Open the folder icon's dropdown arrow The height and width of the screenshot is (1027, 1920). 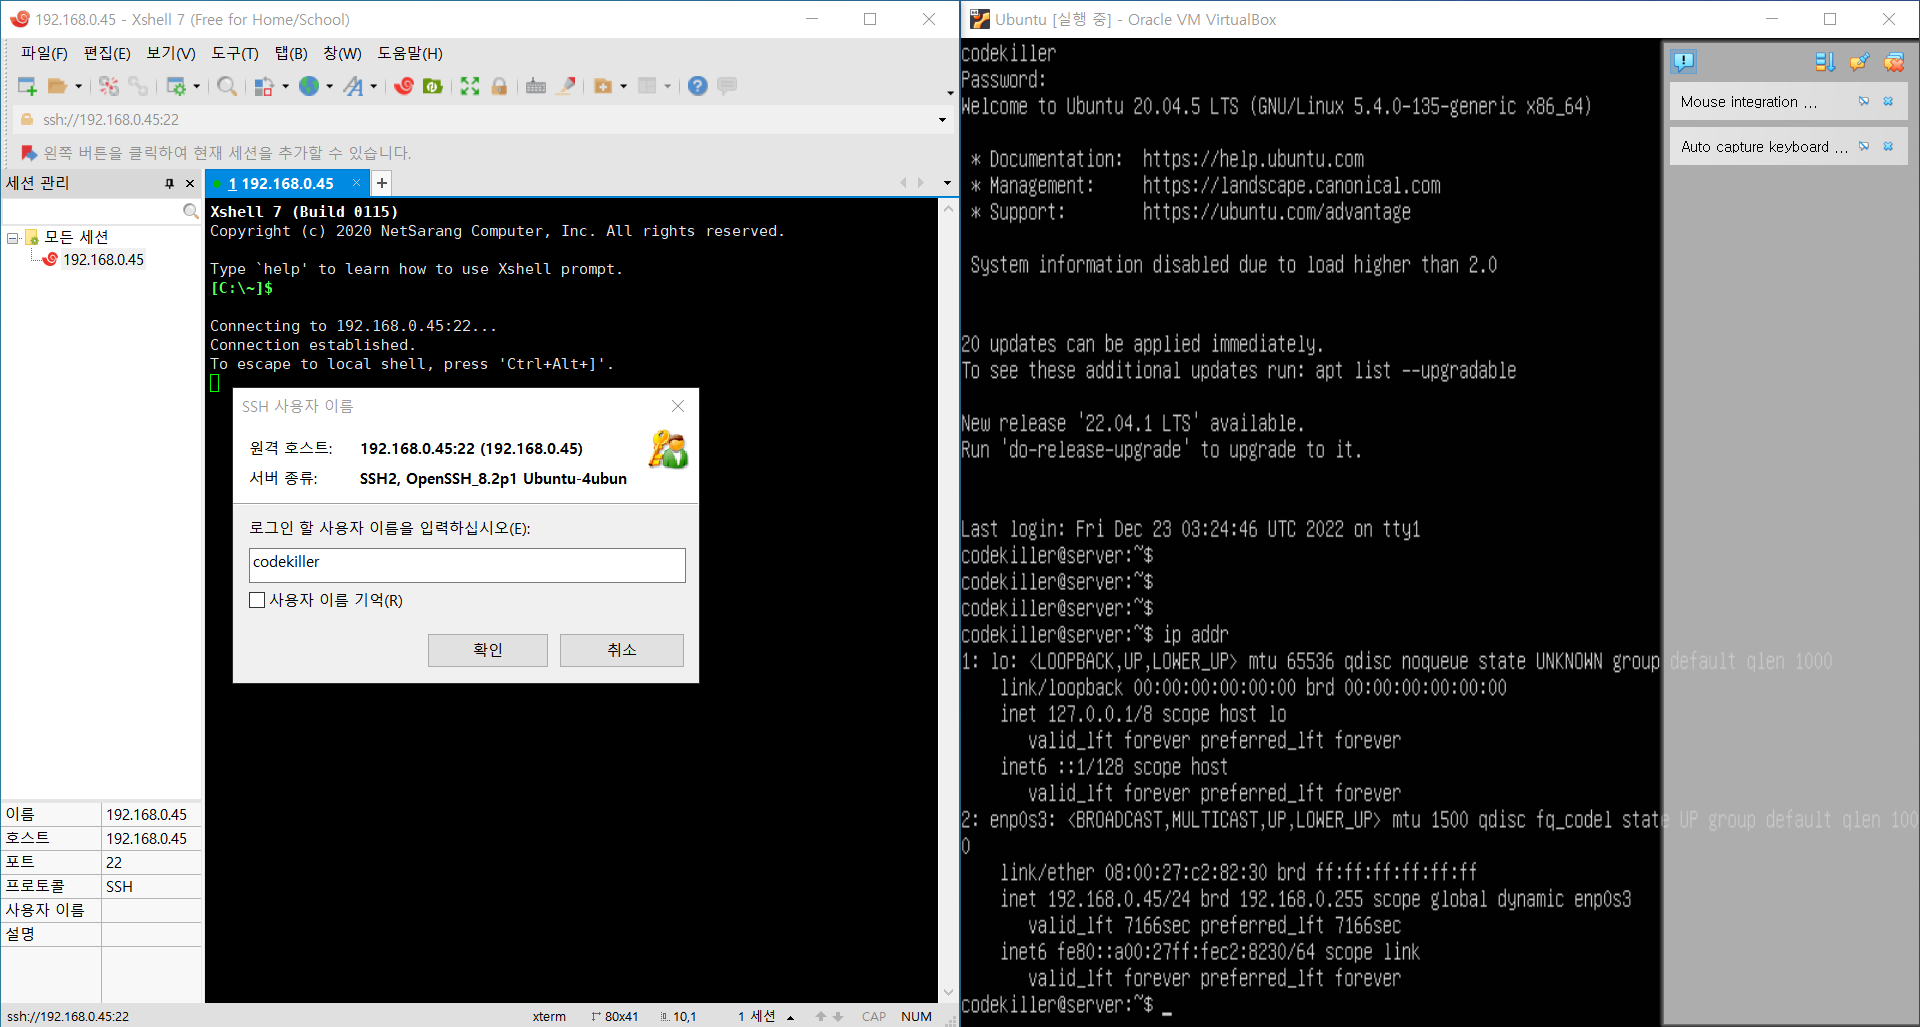tap(78, 86)
